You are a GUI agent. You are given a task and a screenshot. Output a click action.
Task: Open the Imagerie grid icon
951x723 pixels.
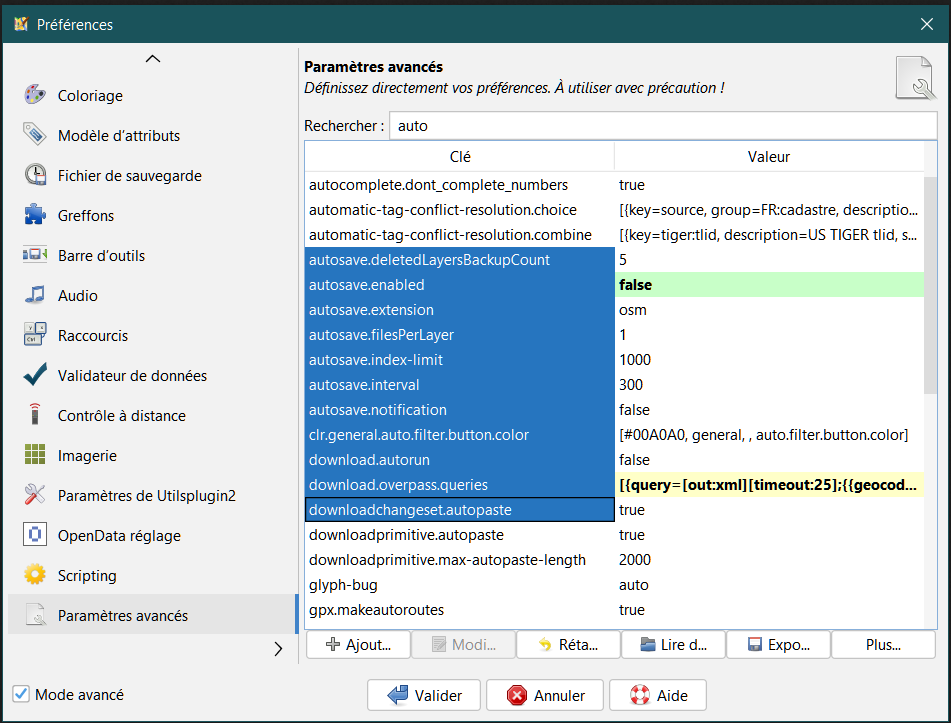click(x=35, y=455)
